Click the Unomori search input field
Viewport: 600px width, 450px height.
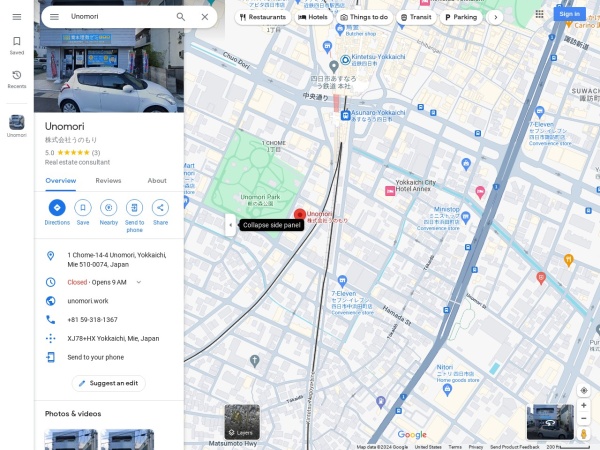(x=119, y=16)
